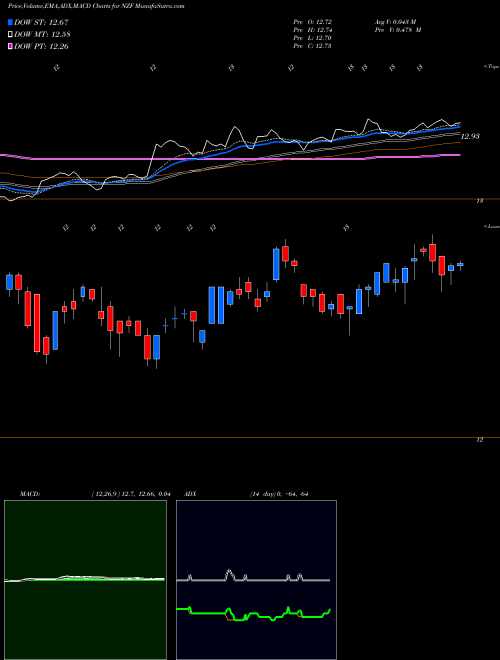Open the dark green MACD indicator panel

click(85, 580)
